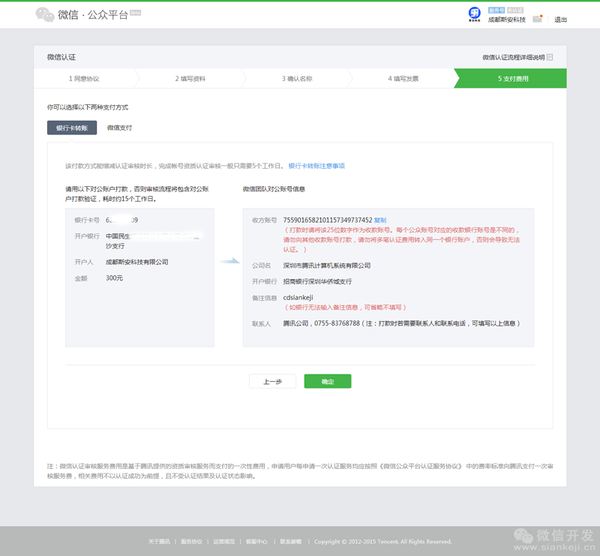This screenshot has width=600, height=556.
Task: Click the blue arrow between the two info boxes
Action: tap(230, 261)
